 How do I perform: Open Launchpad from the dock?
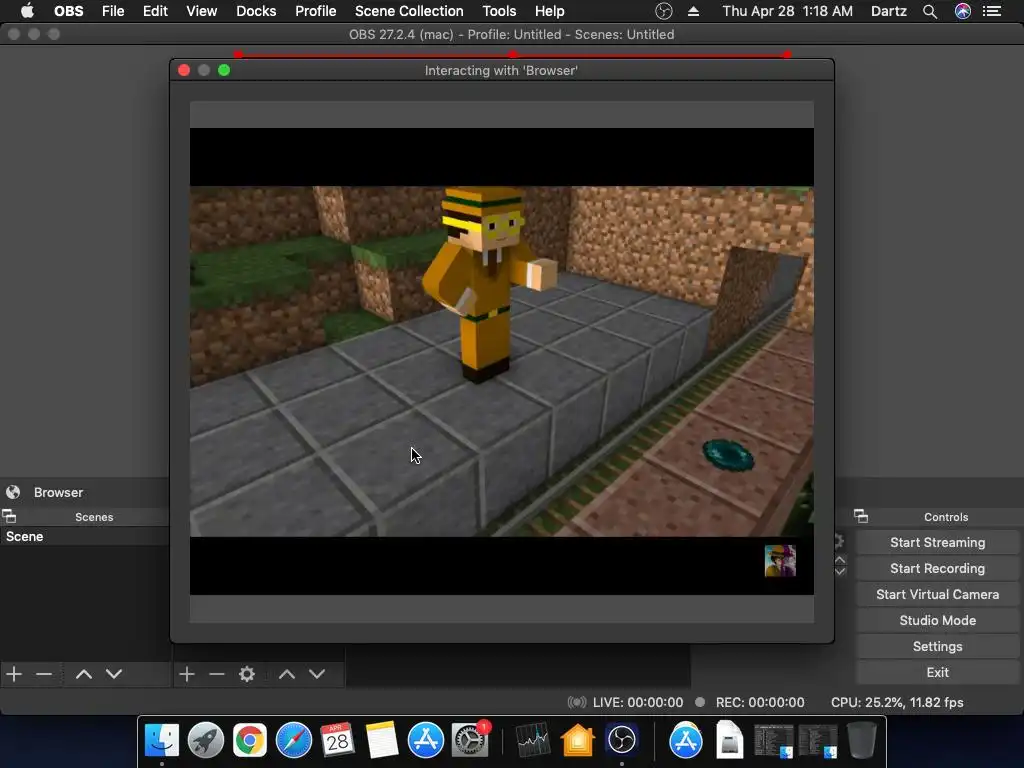[206, 740]
